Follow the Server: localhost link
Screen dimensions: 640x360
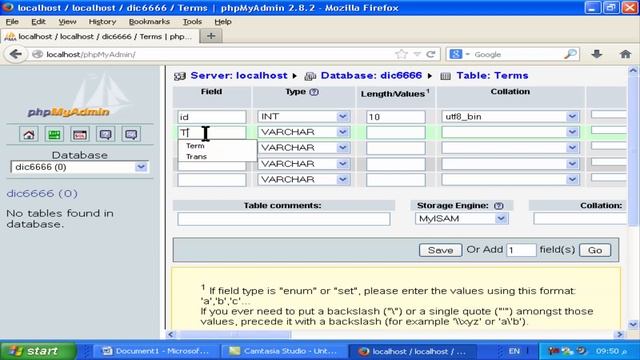[239, 76]
